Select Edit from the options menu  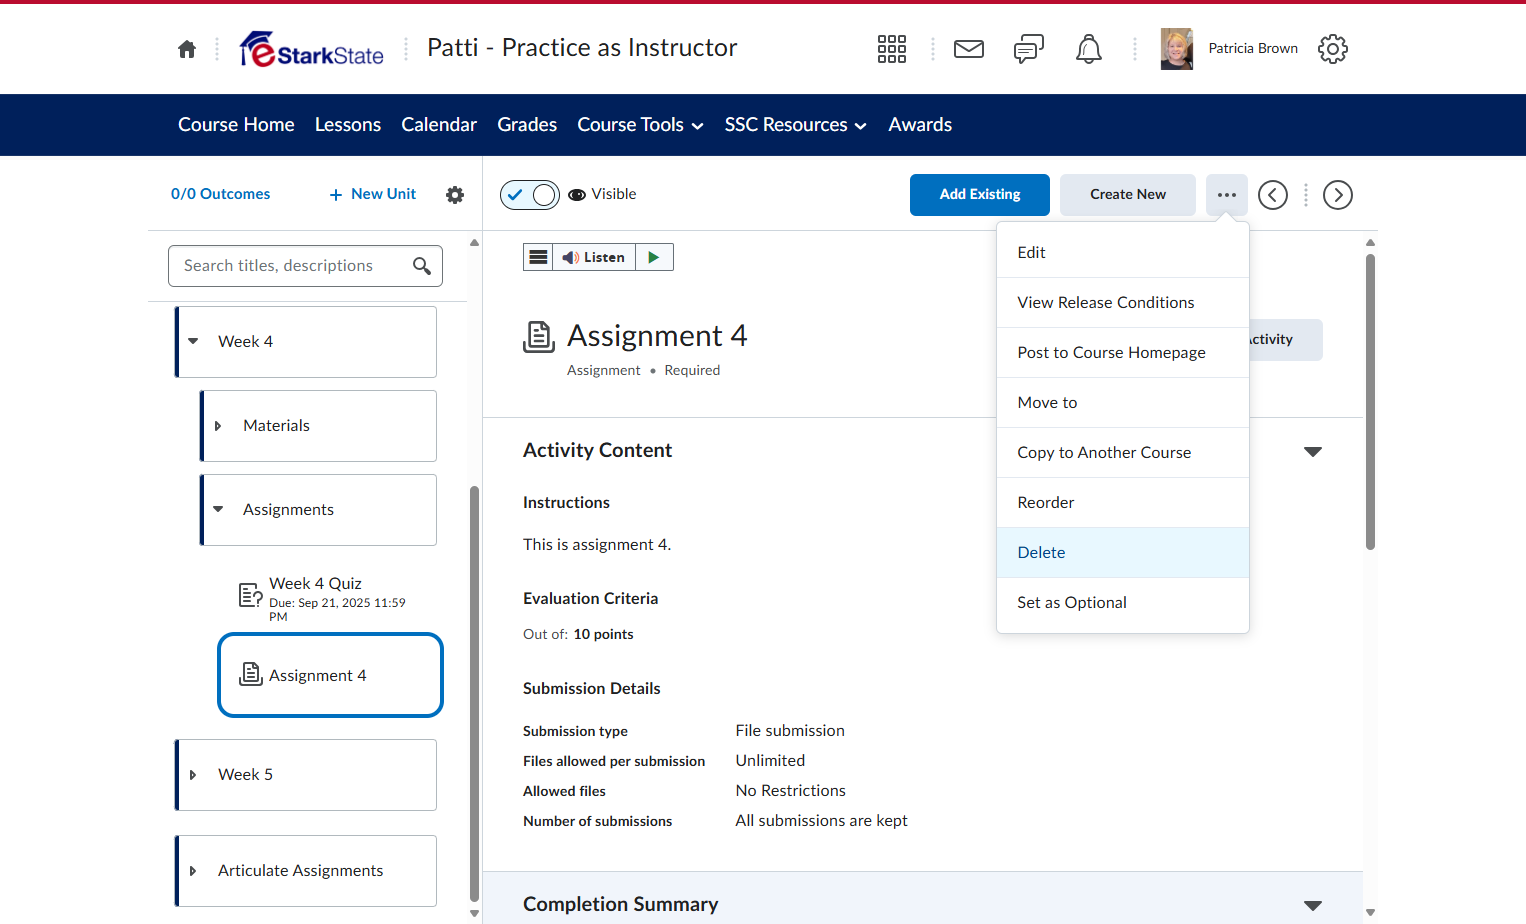[x=1123, y=253]
